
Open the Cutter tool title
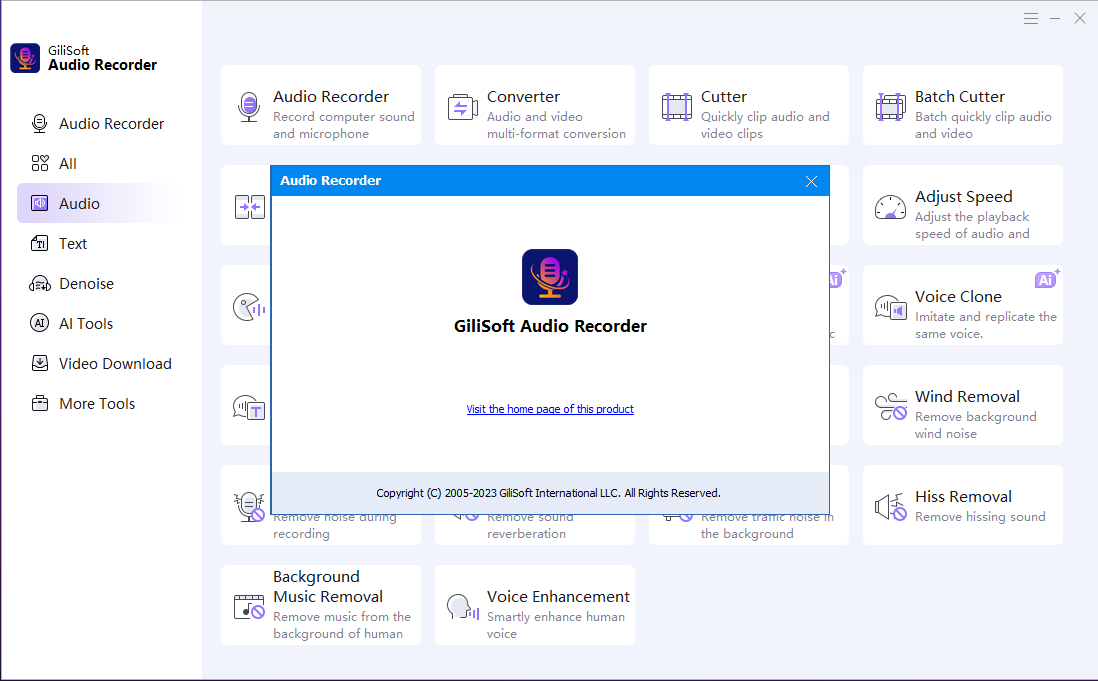click(x=723, y=97)
